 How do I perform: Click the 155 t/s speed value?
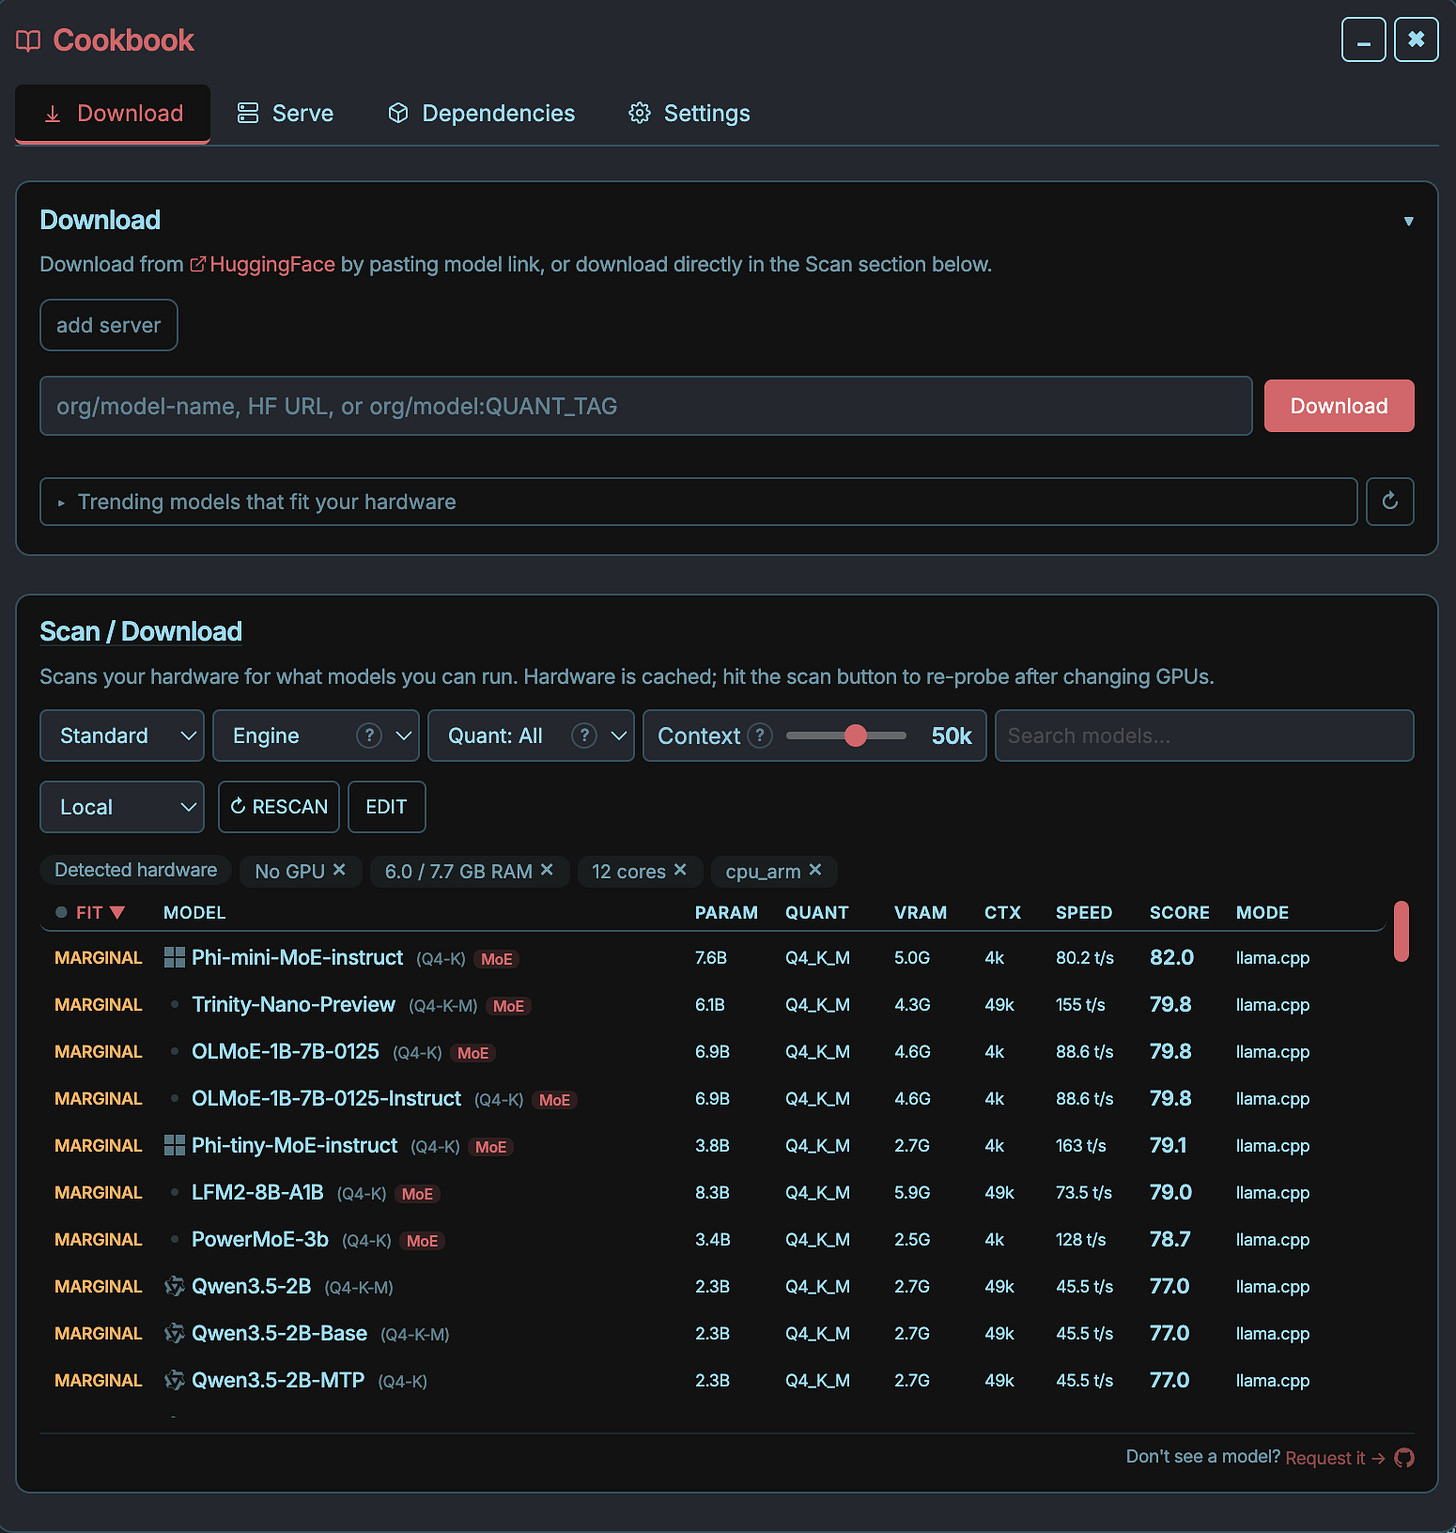(x=1080, y=1005)
